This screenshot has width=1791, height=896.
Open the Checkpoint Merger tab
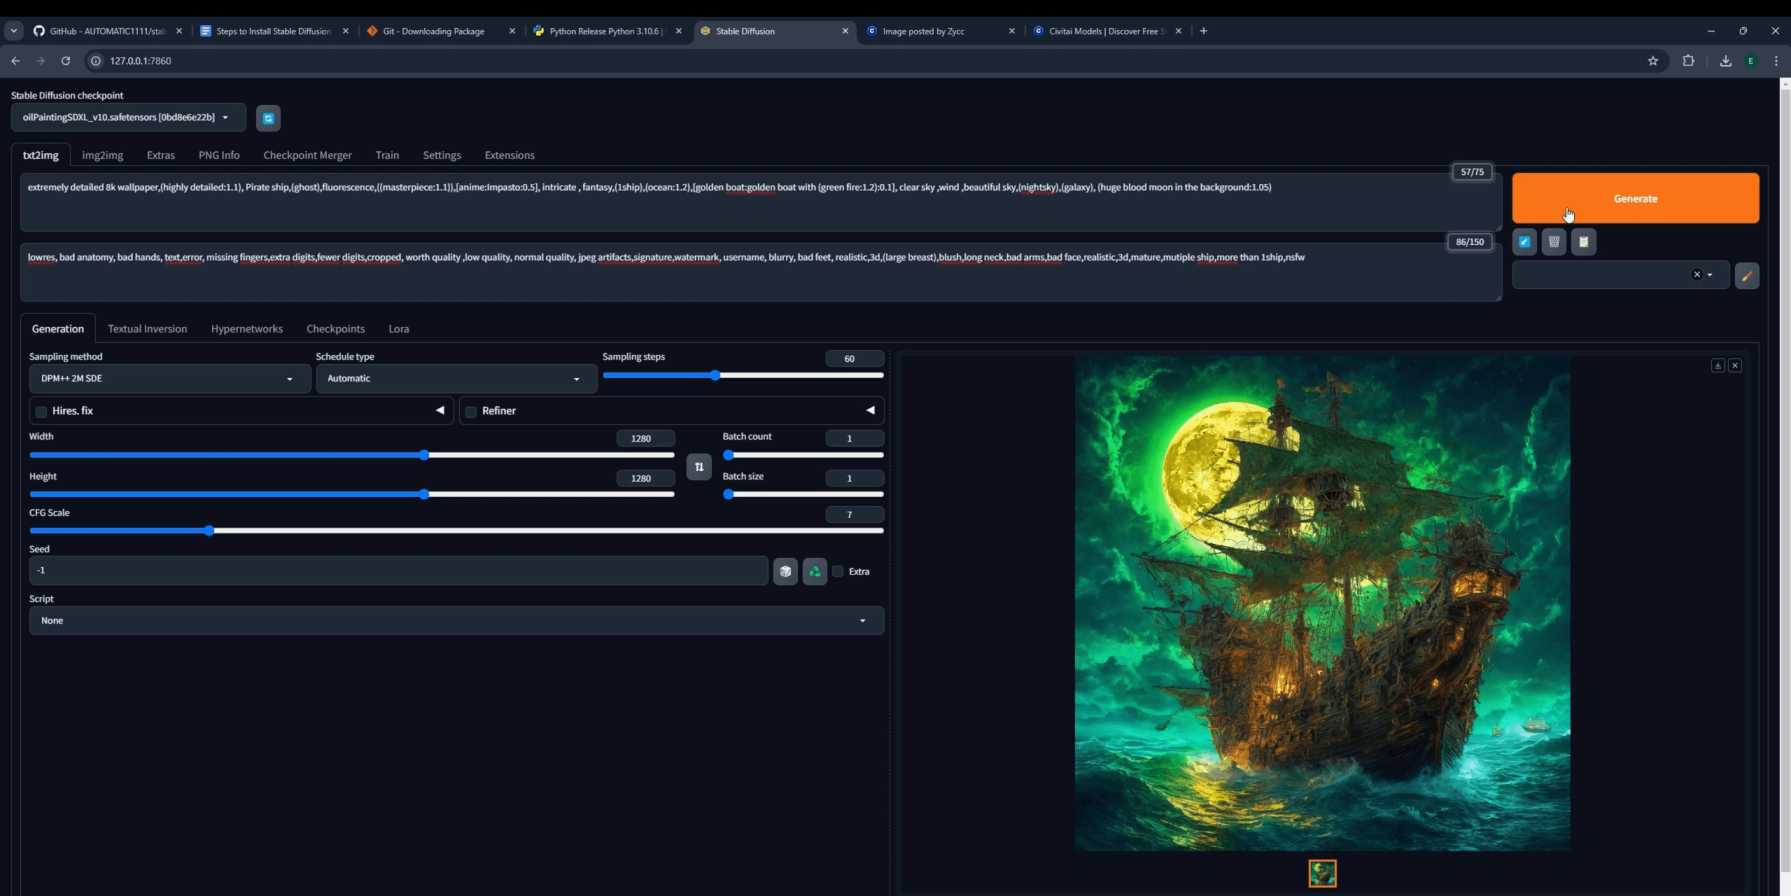click(307, 156)
